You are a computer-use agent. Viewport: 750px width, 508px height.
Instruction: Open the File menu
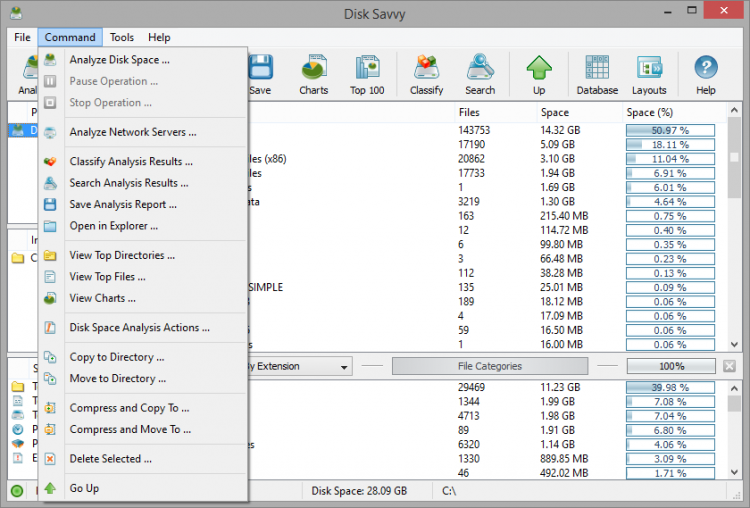[x=22, y=37]
